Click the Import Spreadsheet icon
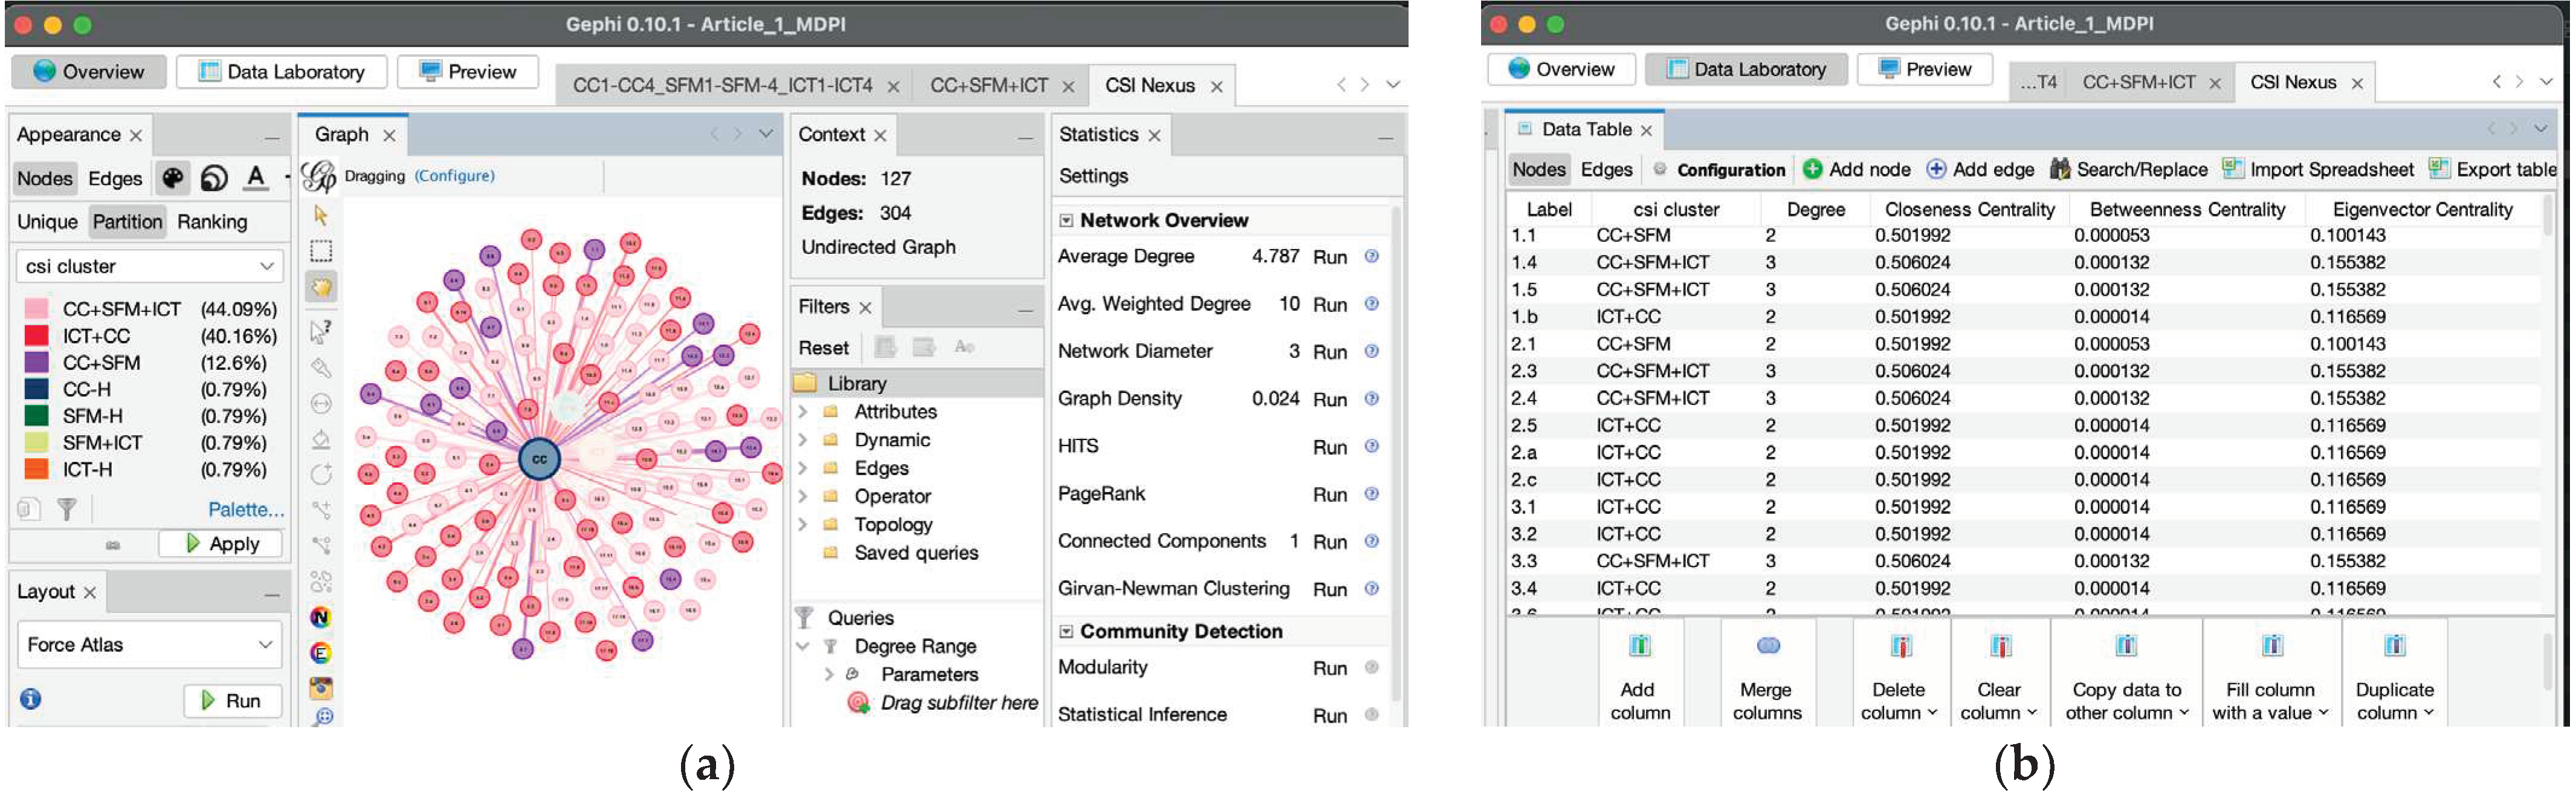This screenshot has width=2576, height=807. point(2232,169)
